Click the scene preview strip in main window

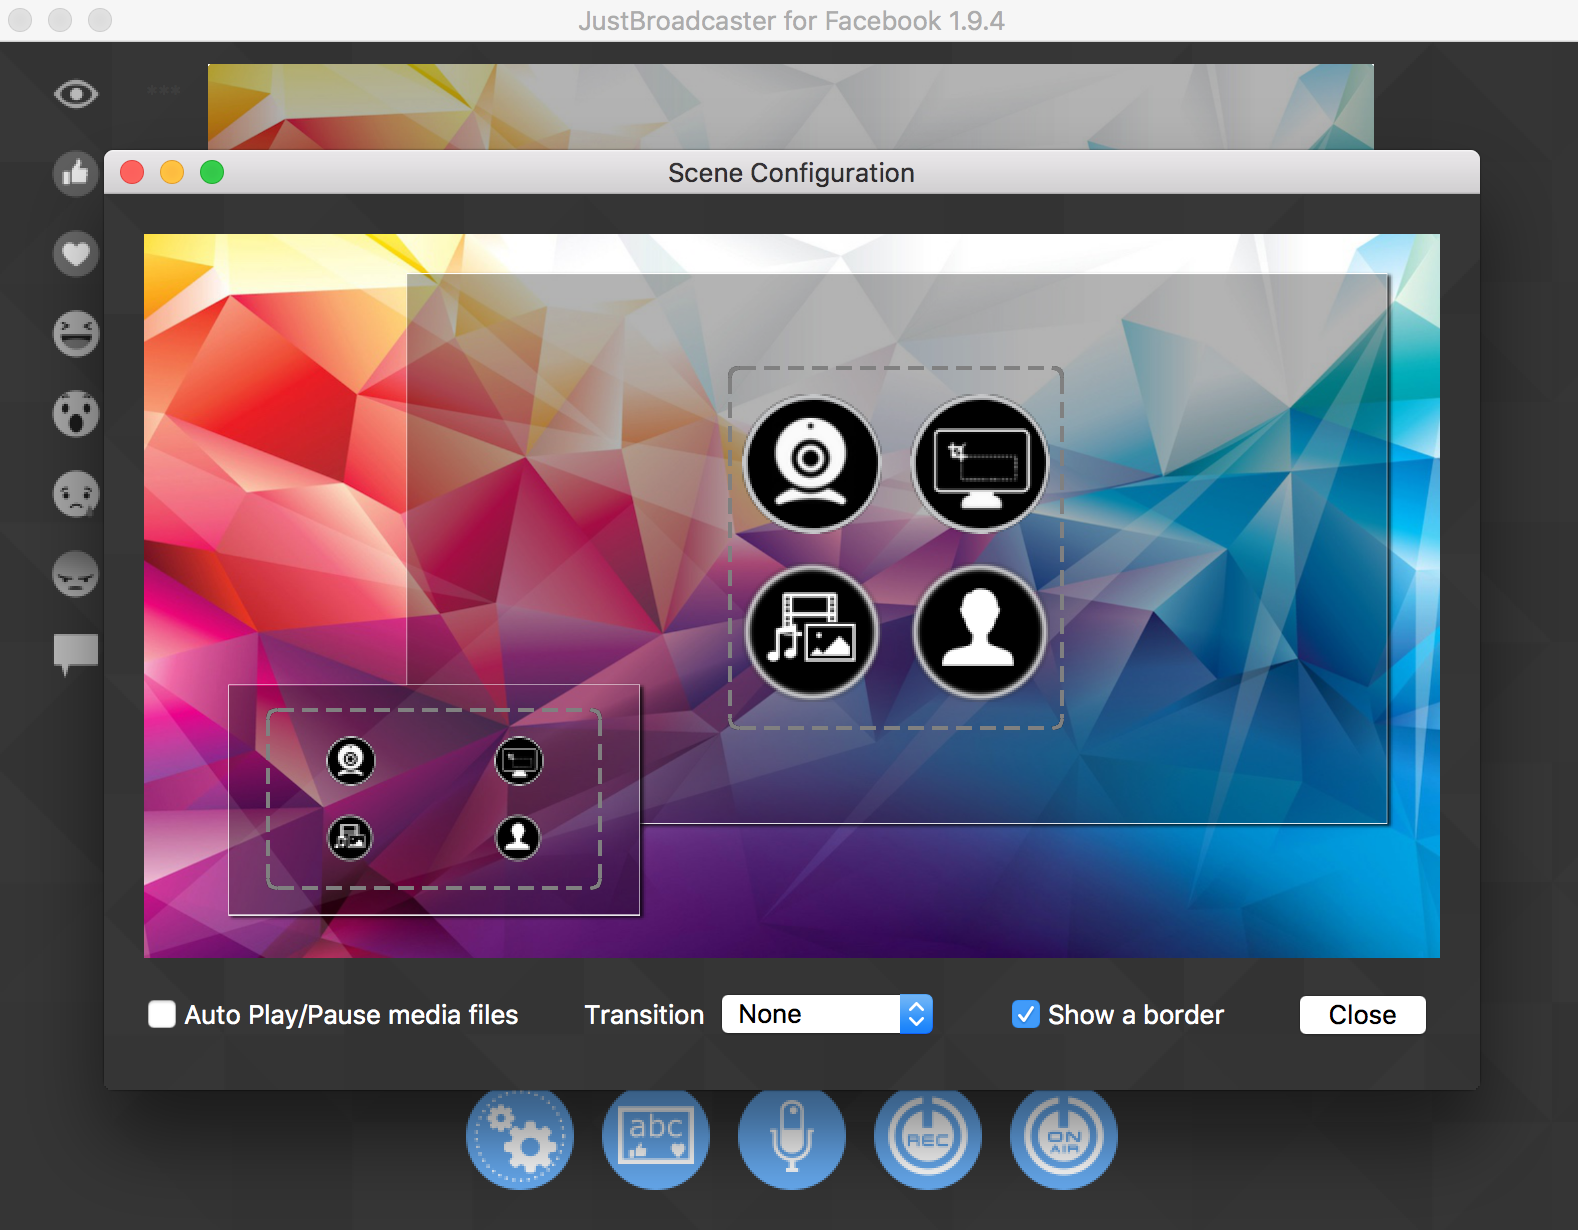tap(790, 106)
